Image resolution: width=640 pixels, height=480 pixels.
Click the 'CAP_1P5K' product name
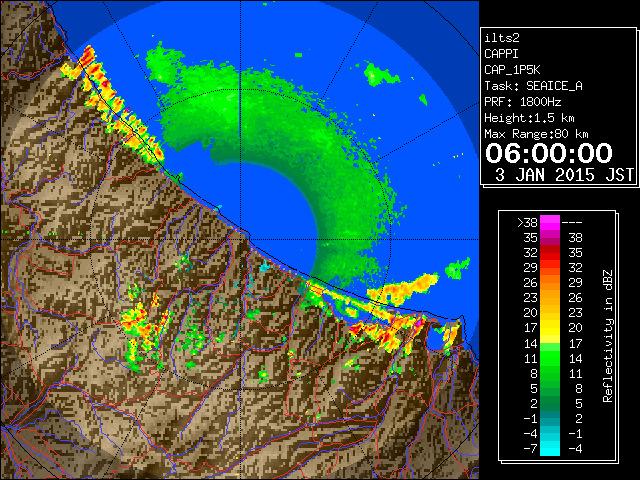tap(512, 70)
